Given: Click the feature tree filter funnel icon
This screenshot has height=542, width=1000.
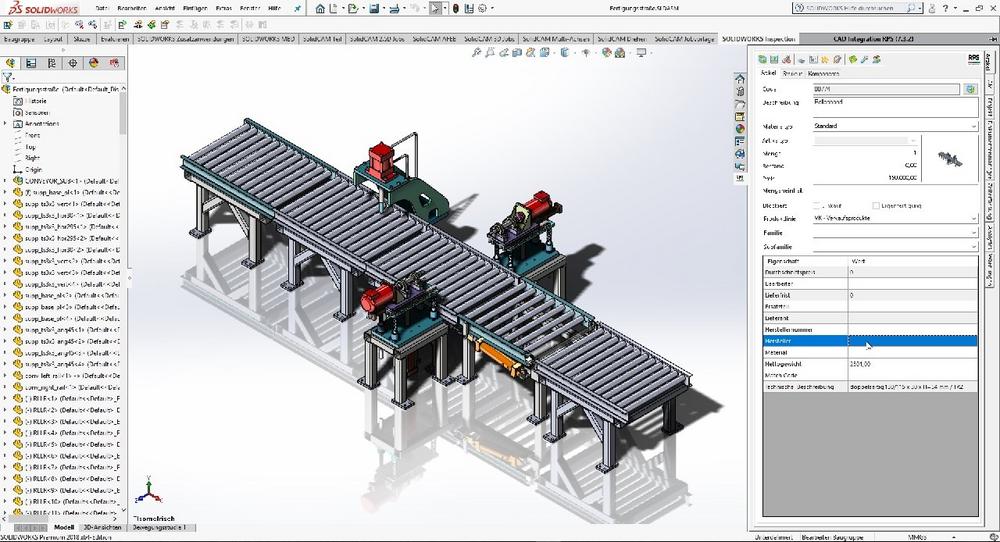Looking at the screenshot, I should coord(8,76).
